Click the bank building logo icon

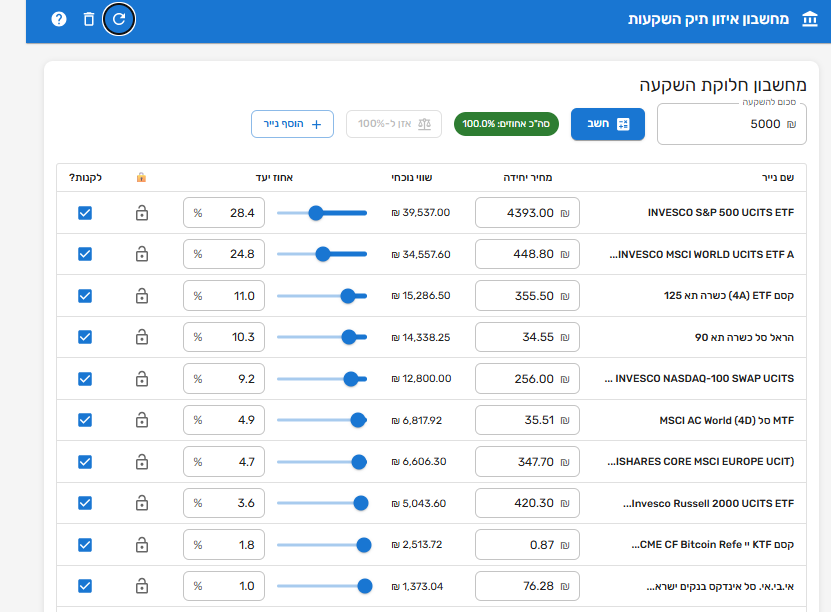(808, 19)
